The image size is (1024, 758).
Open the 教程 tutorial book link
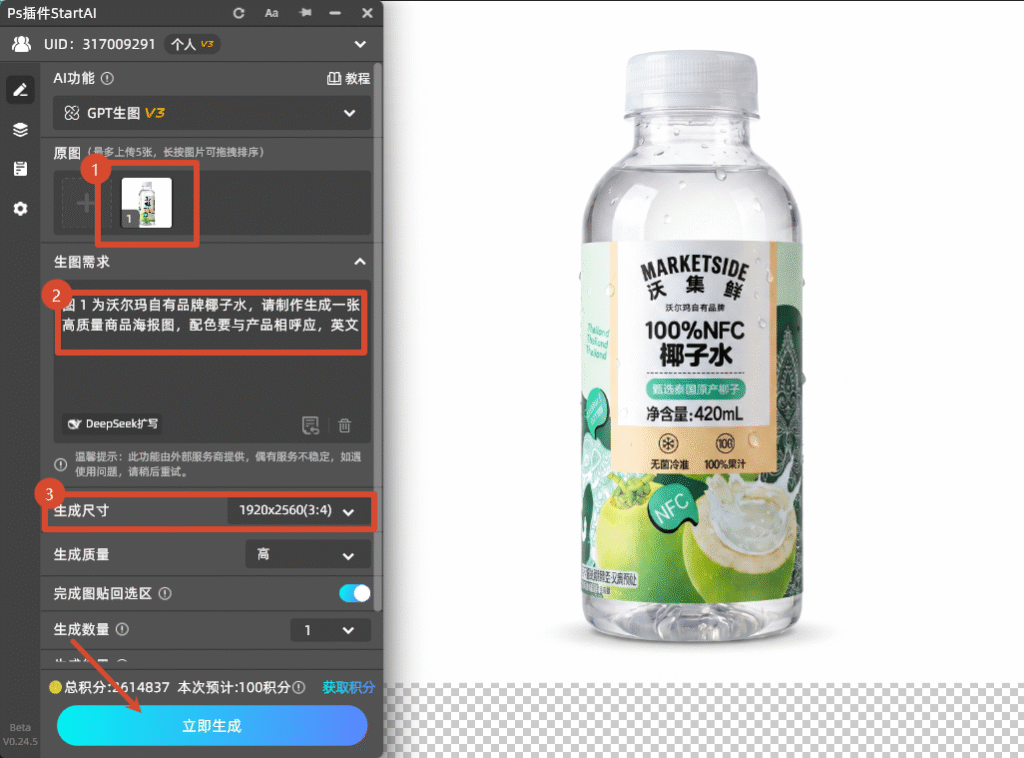(x=348, y=78)
